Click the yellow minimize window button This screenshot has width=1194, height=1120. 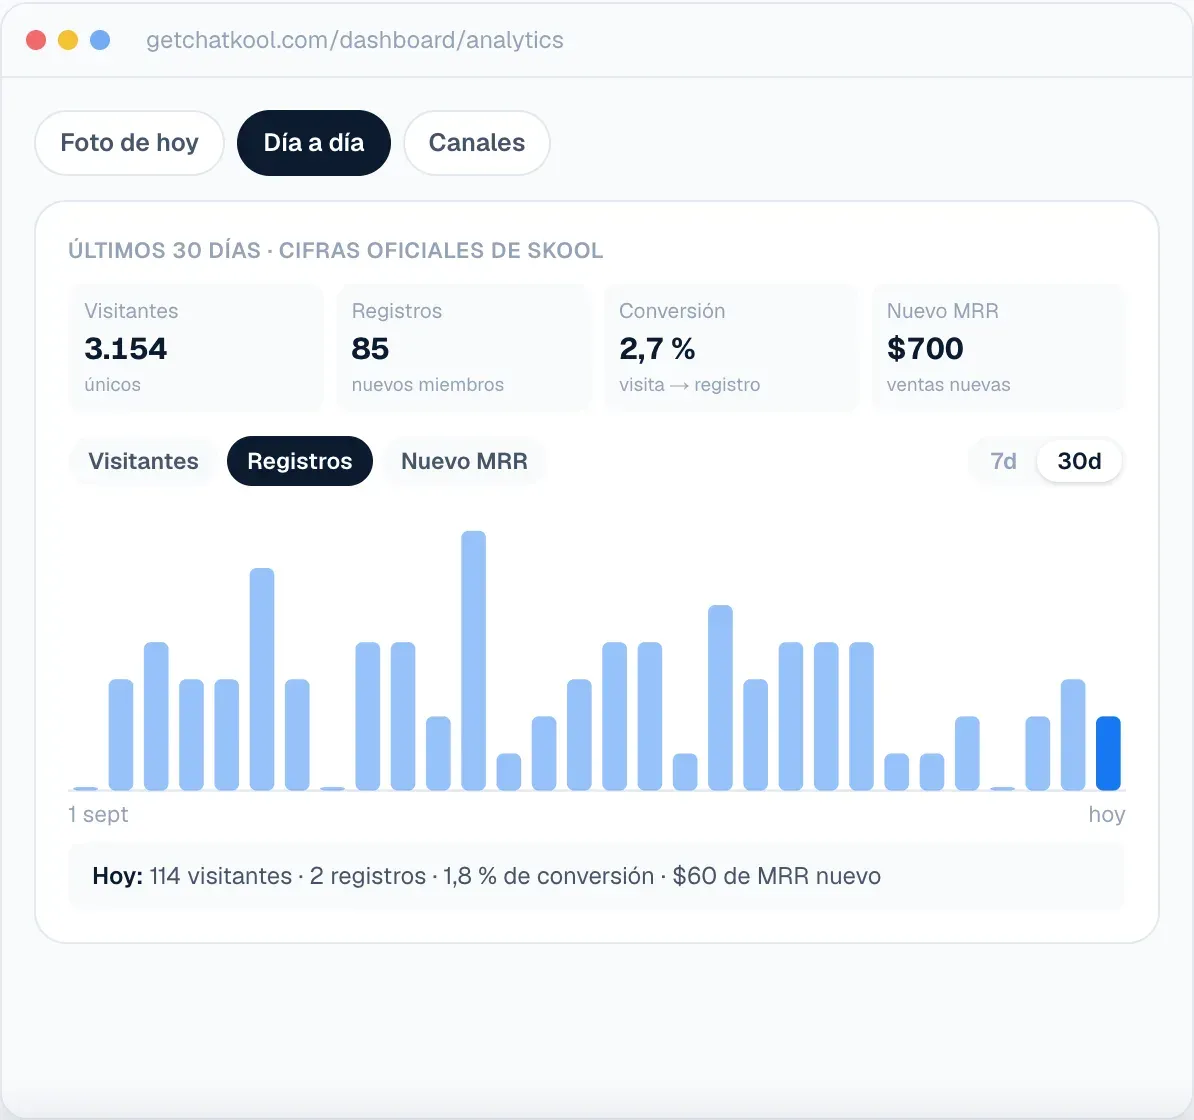click(68, 40)
